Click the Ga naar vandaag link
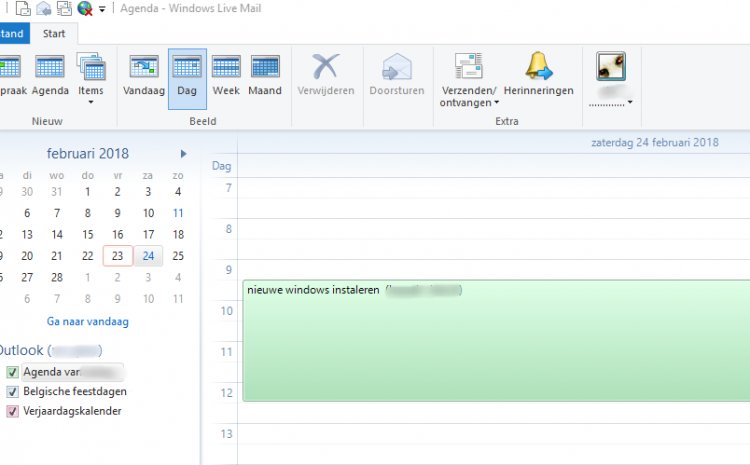 tap(88, 322)
